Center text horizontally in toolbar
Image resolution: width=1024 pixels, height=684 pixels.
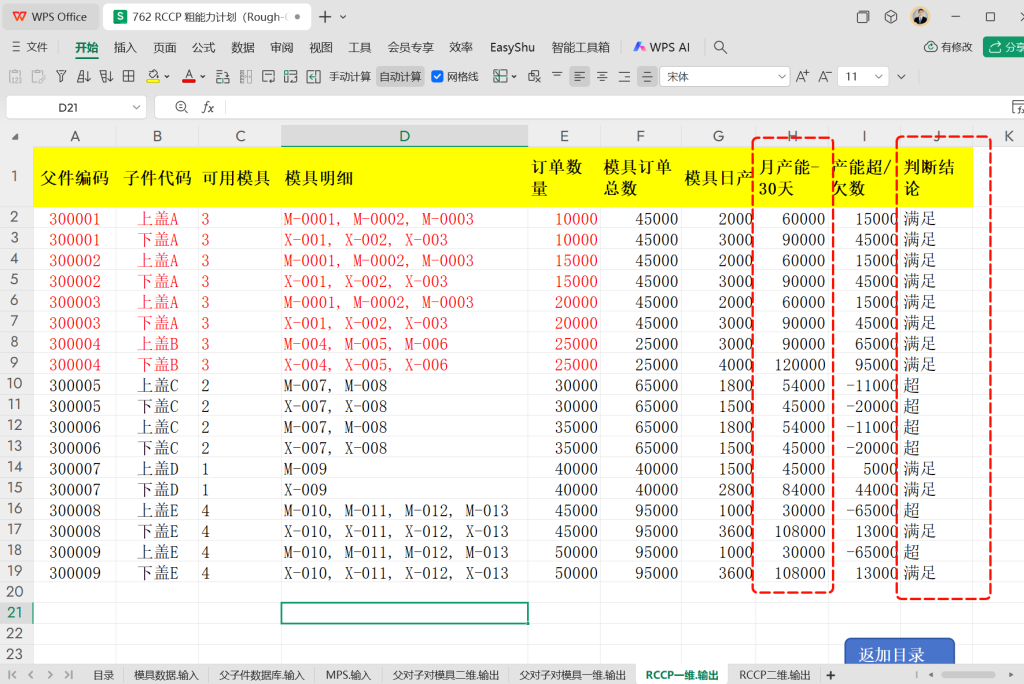pyautogui.click(x=602, y=76)
